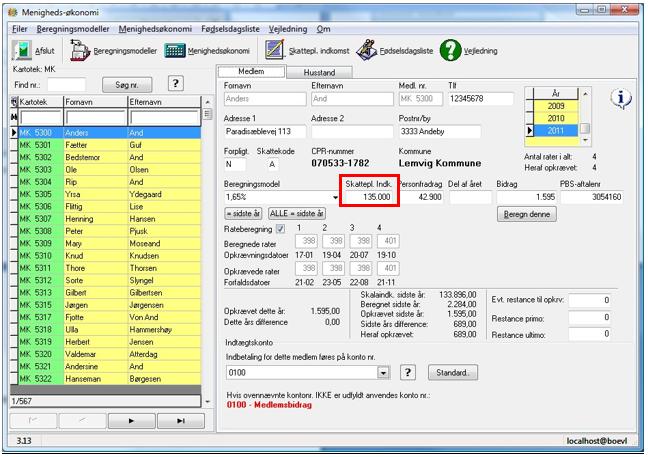This screenshot has width=648, height=457.
Task: Click question mark next to konto dropdown
Action: pos(408,373)
